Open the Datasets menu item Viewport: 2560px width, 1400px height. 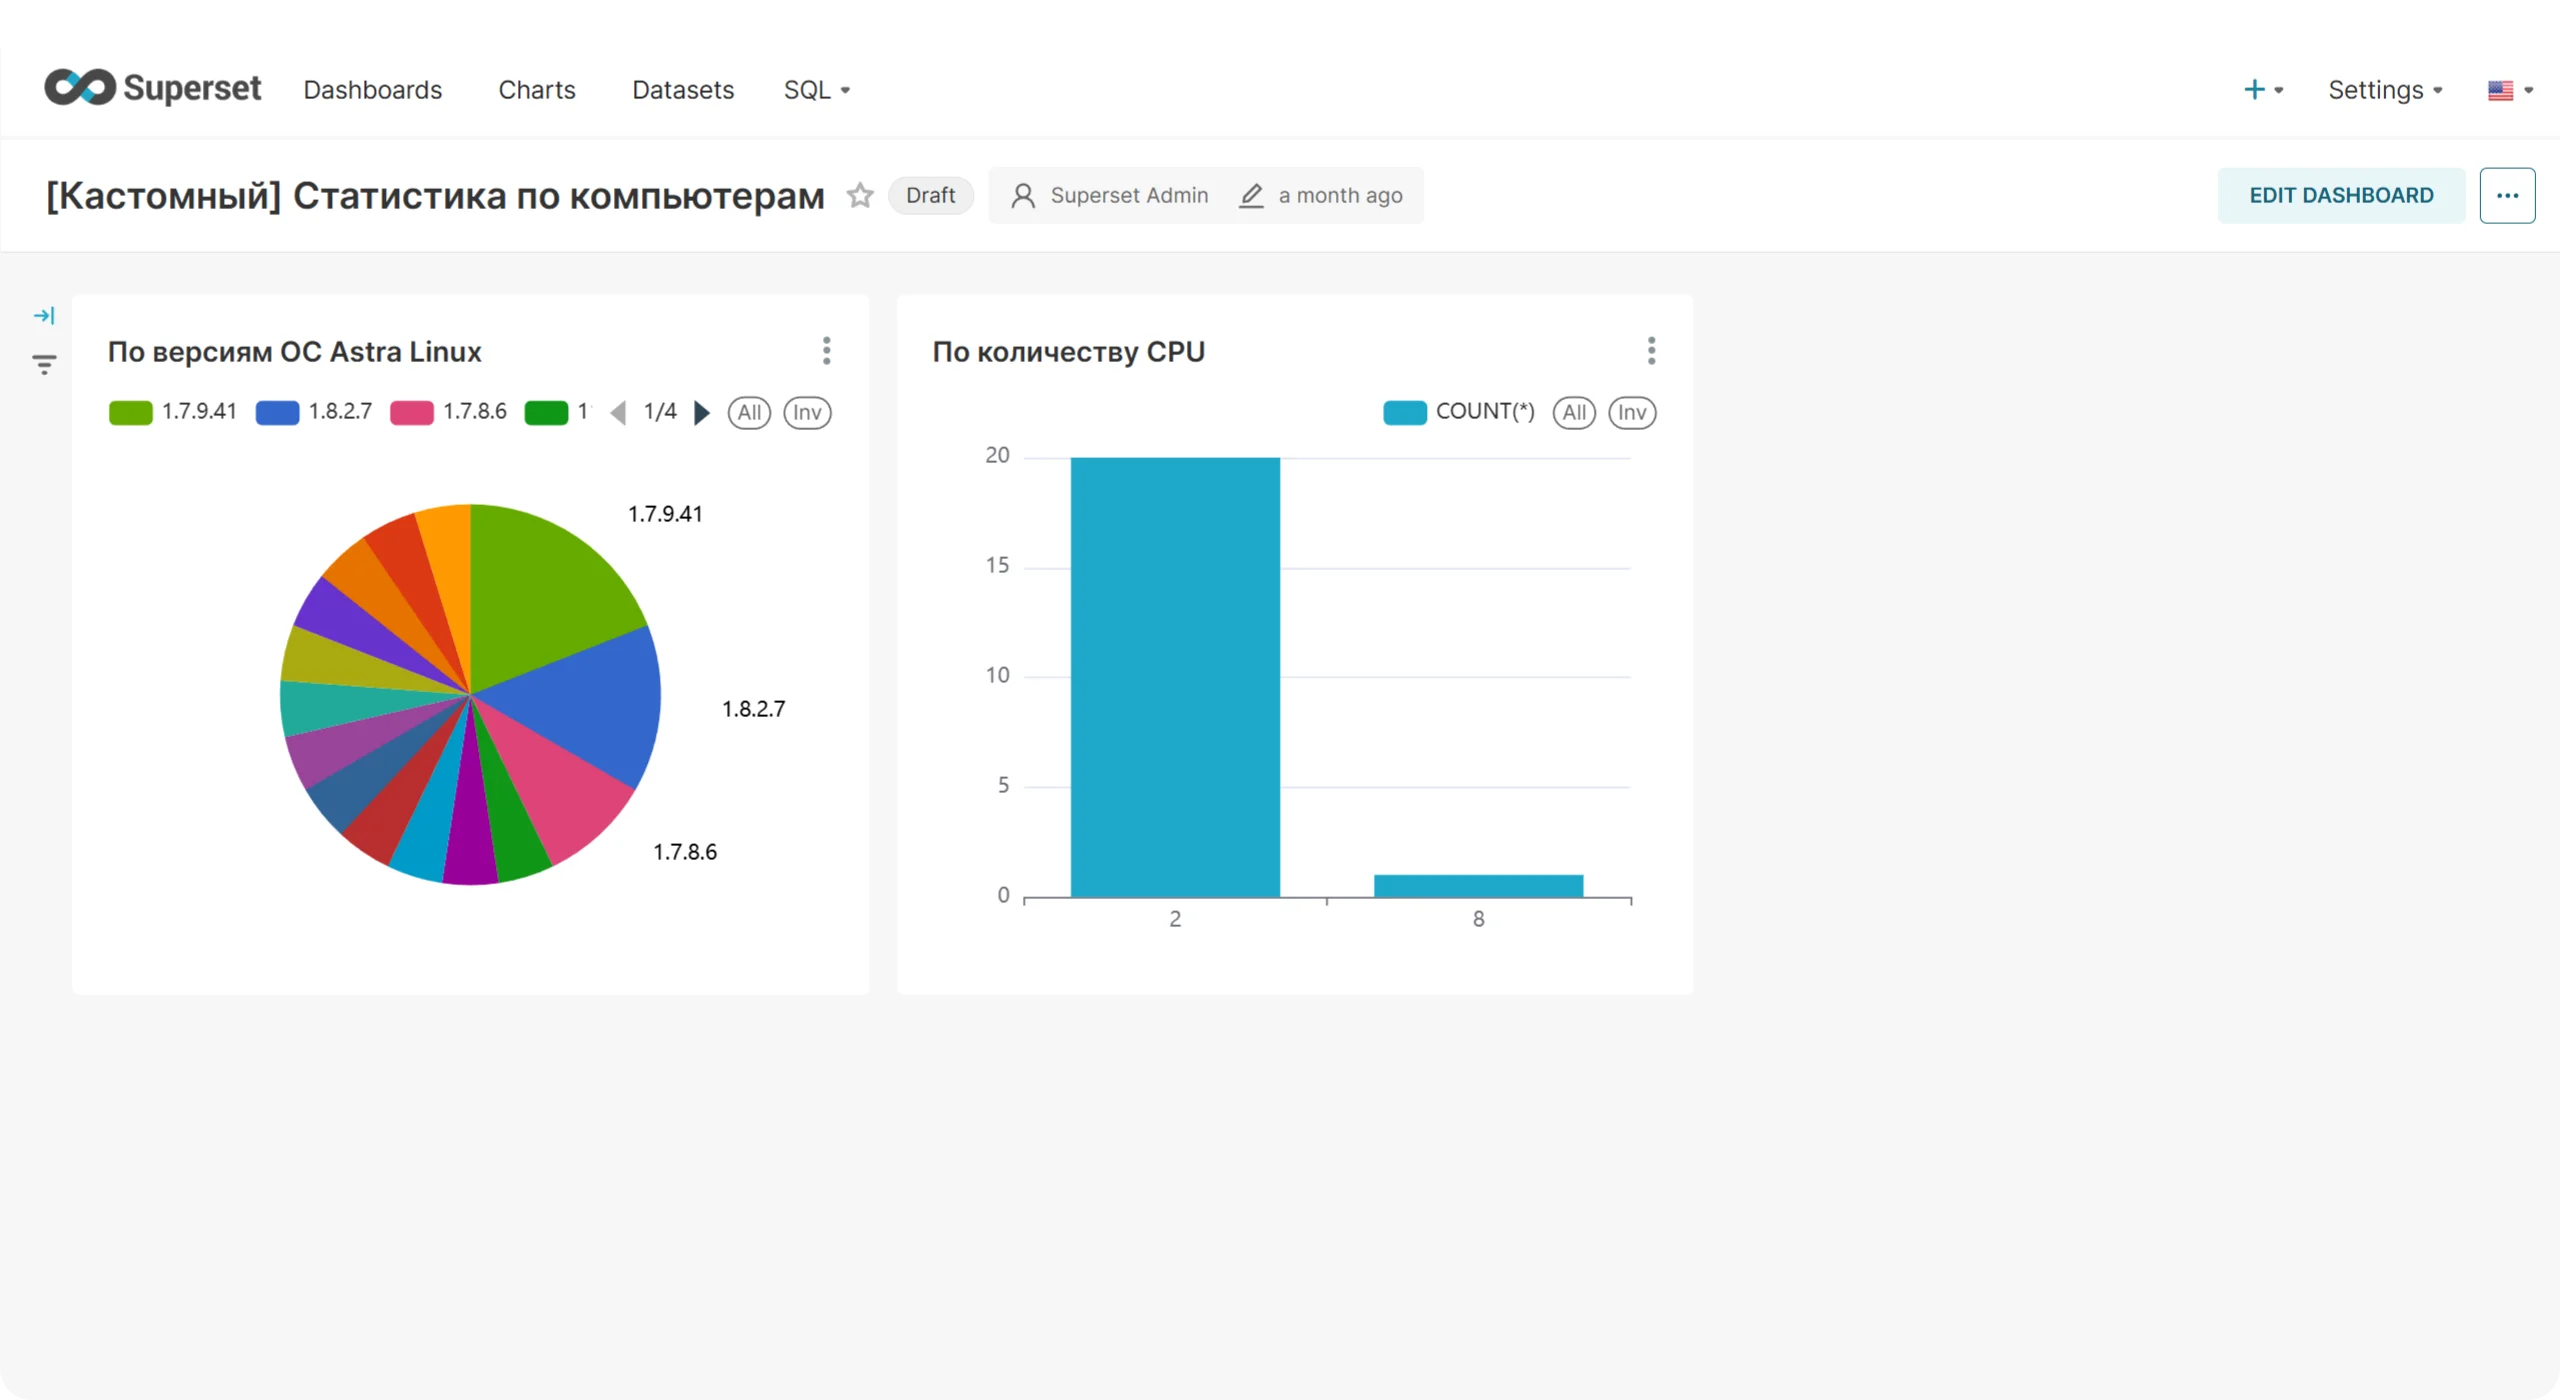tap(683, 90)
